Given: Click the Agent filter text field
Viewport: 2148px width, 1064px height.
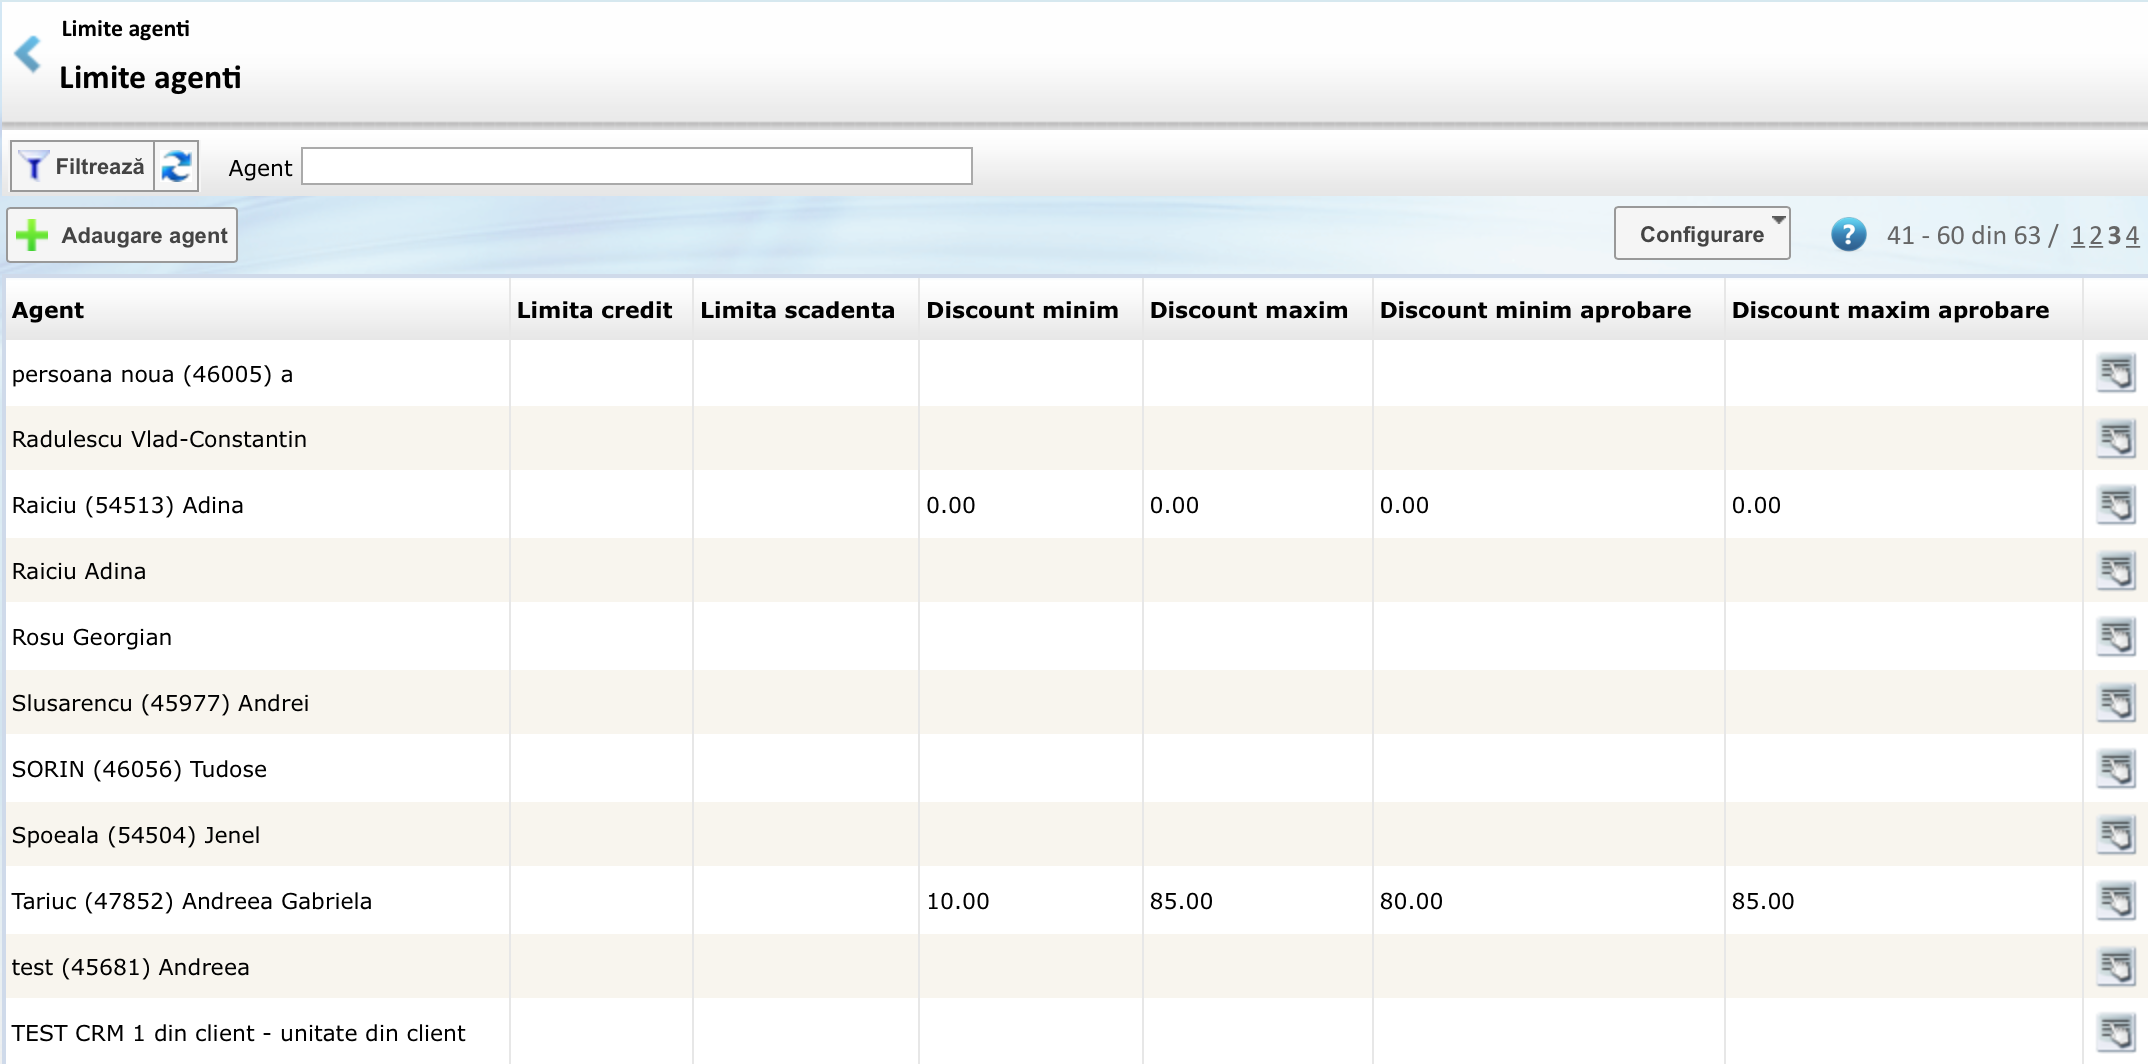Looking at the screenshot, I should pos(636,167).
